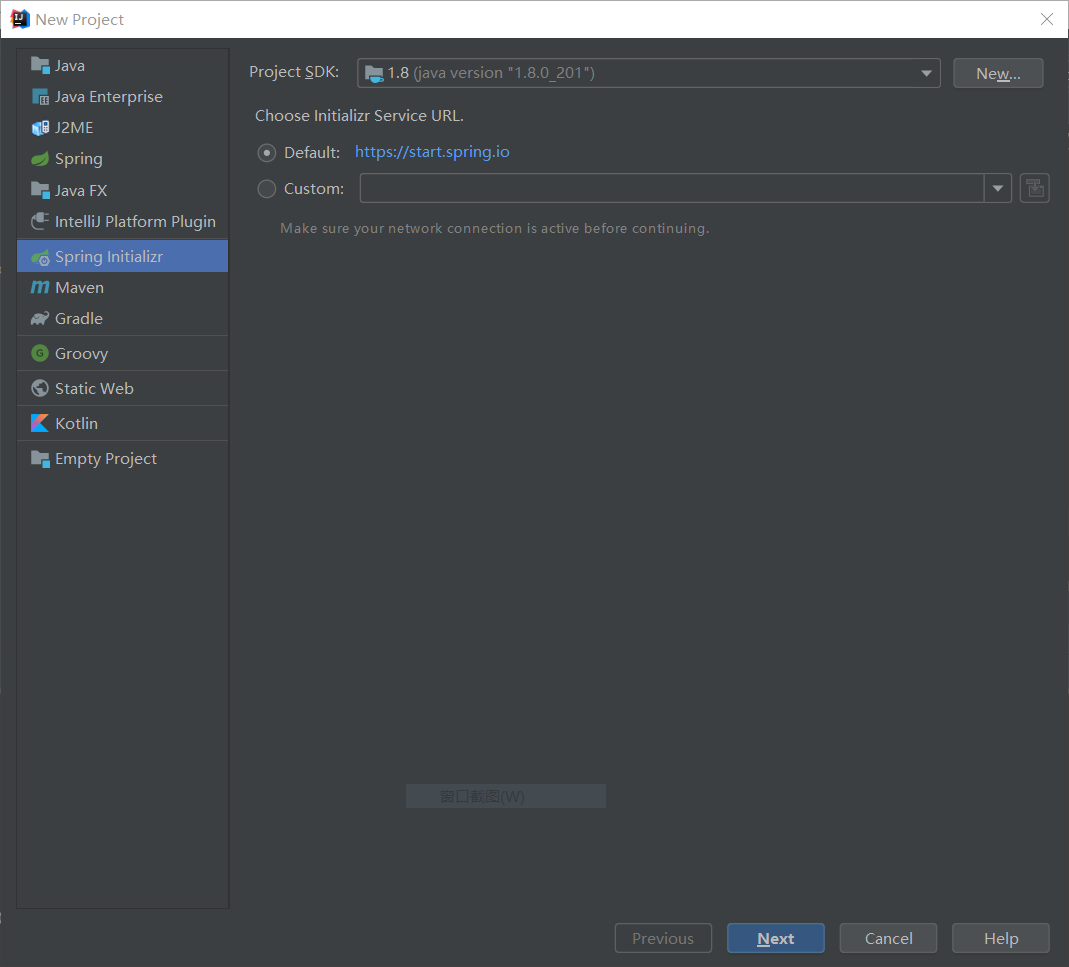Click the disabled Previous button
Viewport: 1069px width, 967px height.
click(663, 938)
